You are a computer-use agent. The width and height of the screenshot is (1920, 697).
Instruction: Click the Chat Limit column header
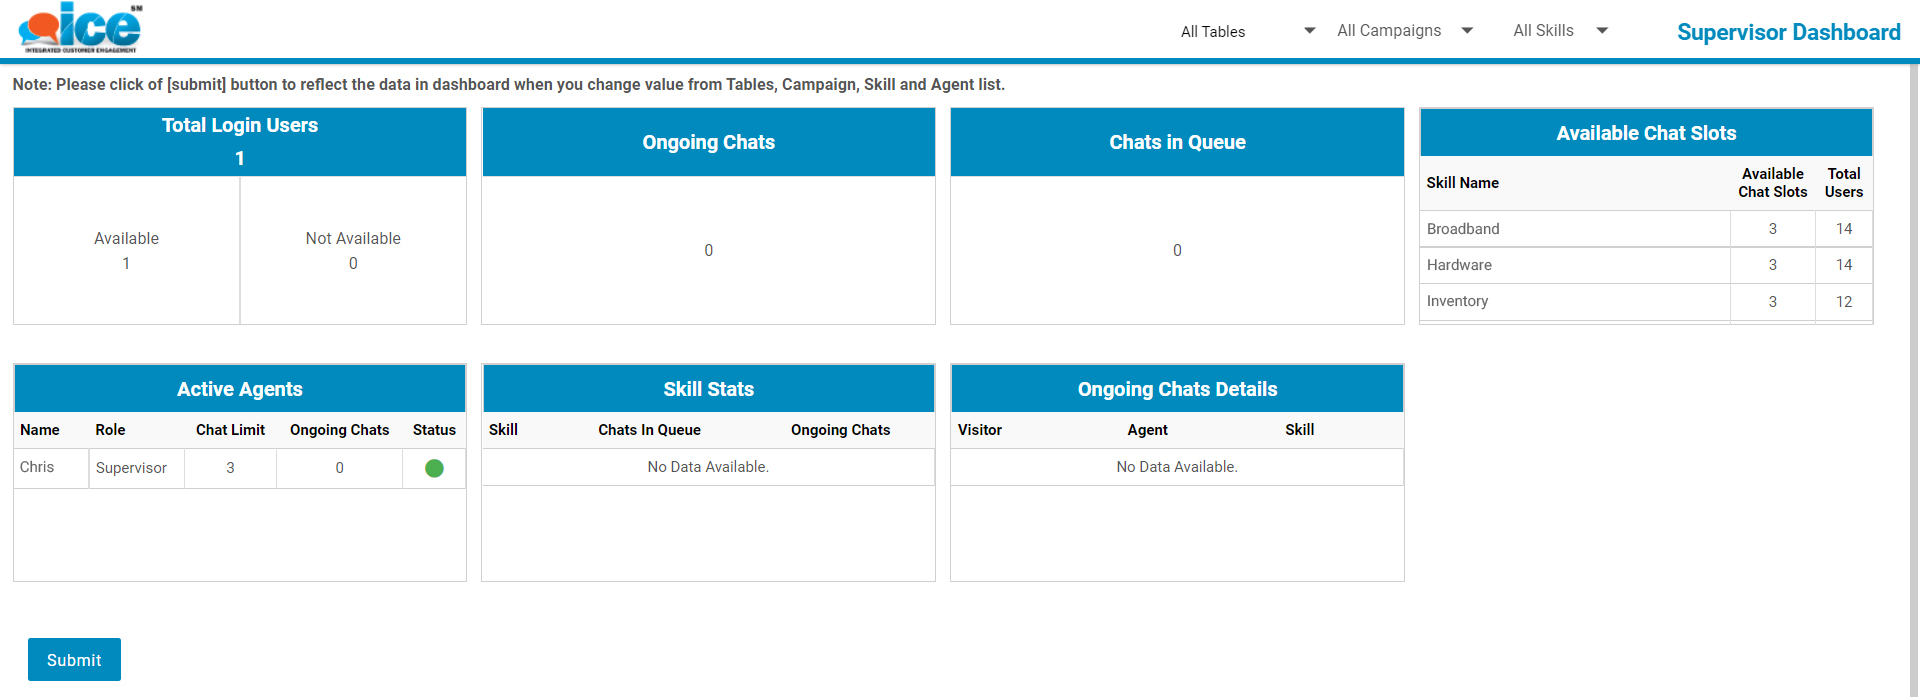coord(230,430)
